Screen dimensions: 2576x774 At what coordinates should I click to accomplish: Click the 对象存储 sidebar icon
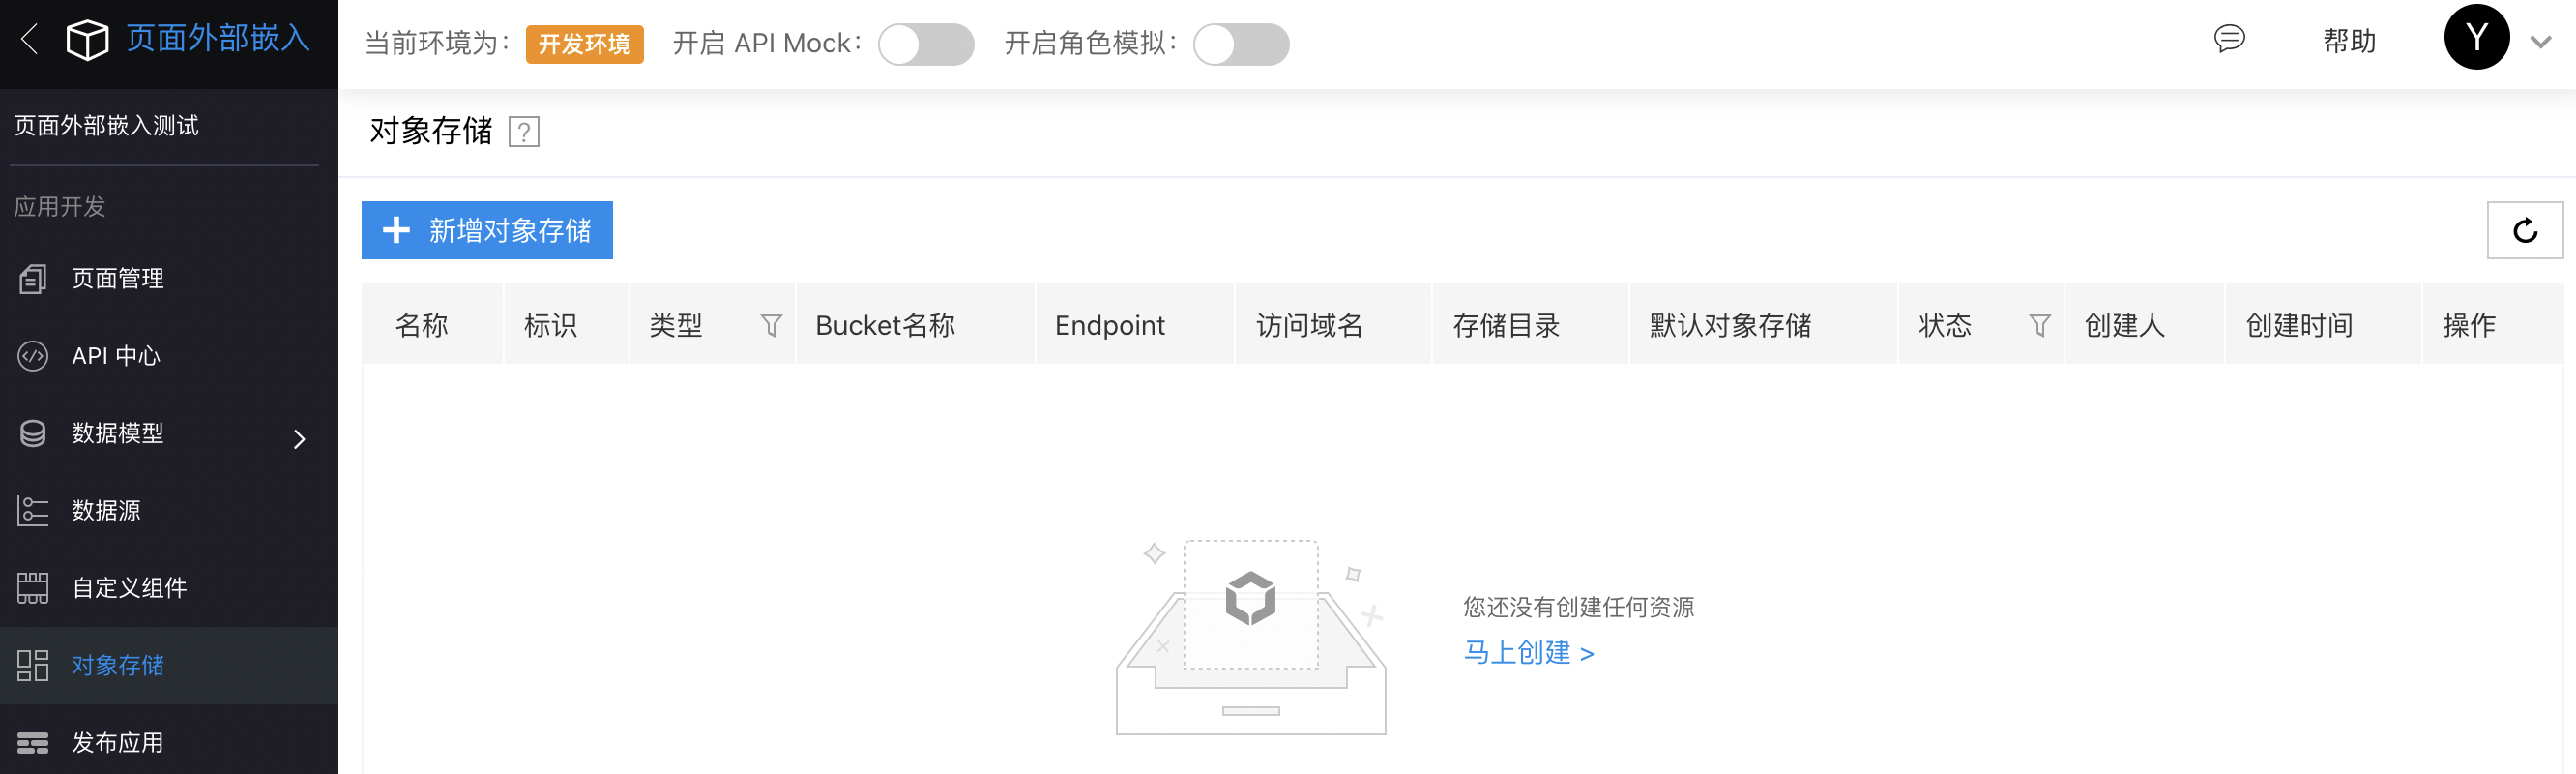(33, 666)
